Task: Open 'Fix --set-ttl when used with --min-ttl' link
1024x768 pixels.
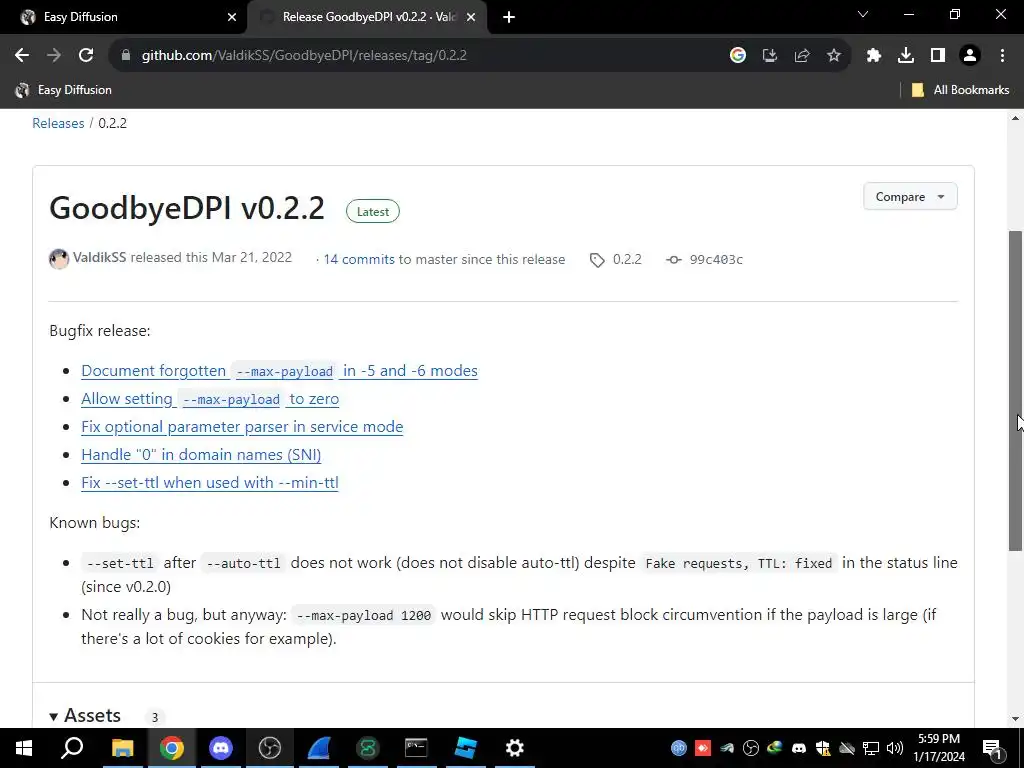Action: coord(210,483)
